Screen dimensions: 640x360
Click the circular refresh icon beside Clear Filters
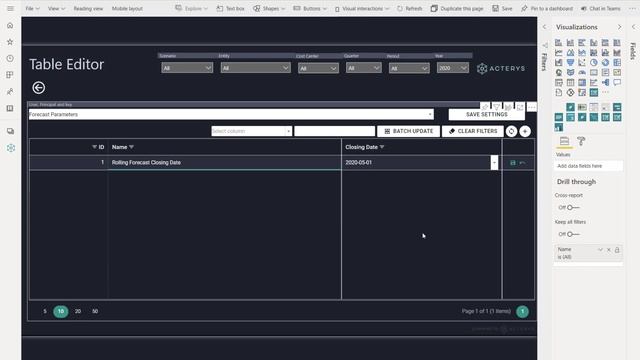point(511,131)
